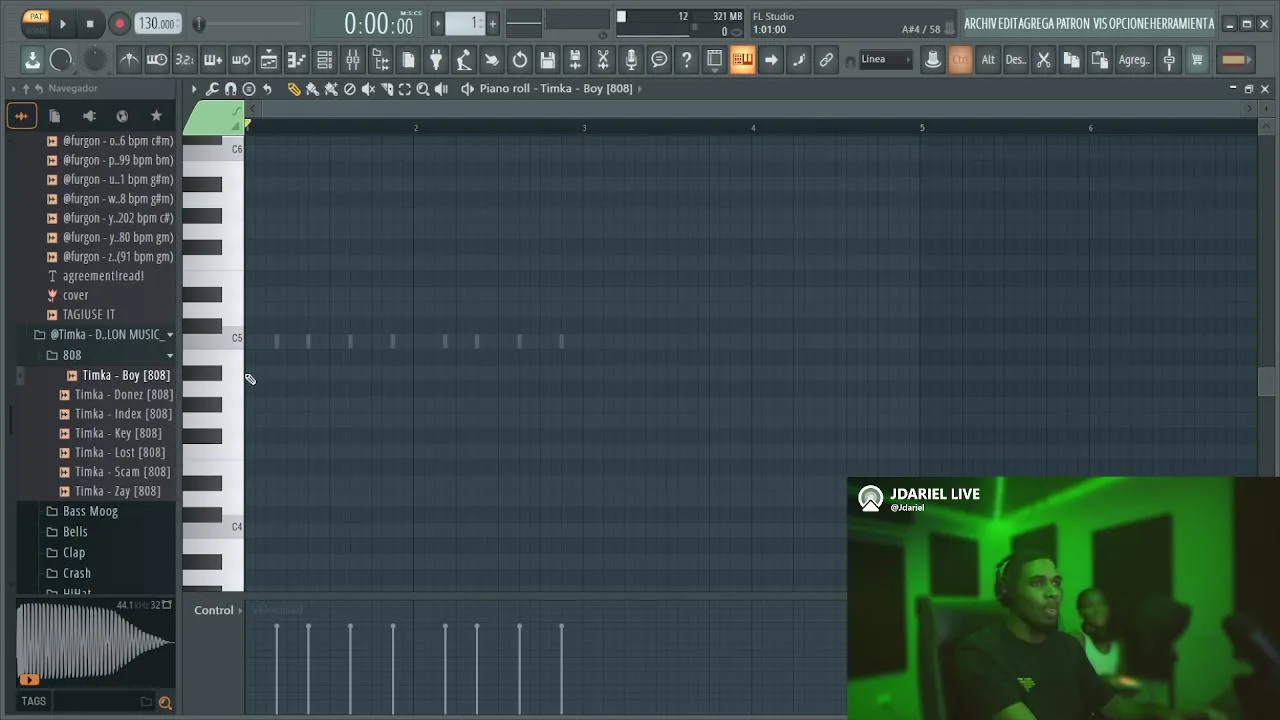The width and height of the screenshot is (1280, 720).
Task: Open the tempo tapper icon
Action: click(x=464, y=60)
